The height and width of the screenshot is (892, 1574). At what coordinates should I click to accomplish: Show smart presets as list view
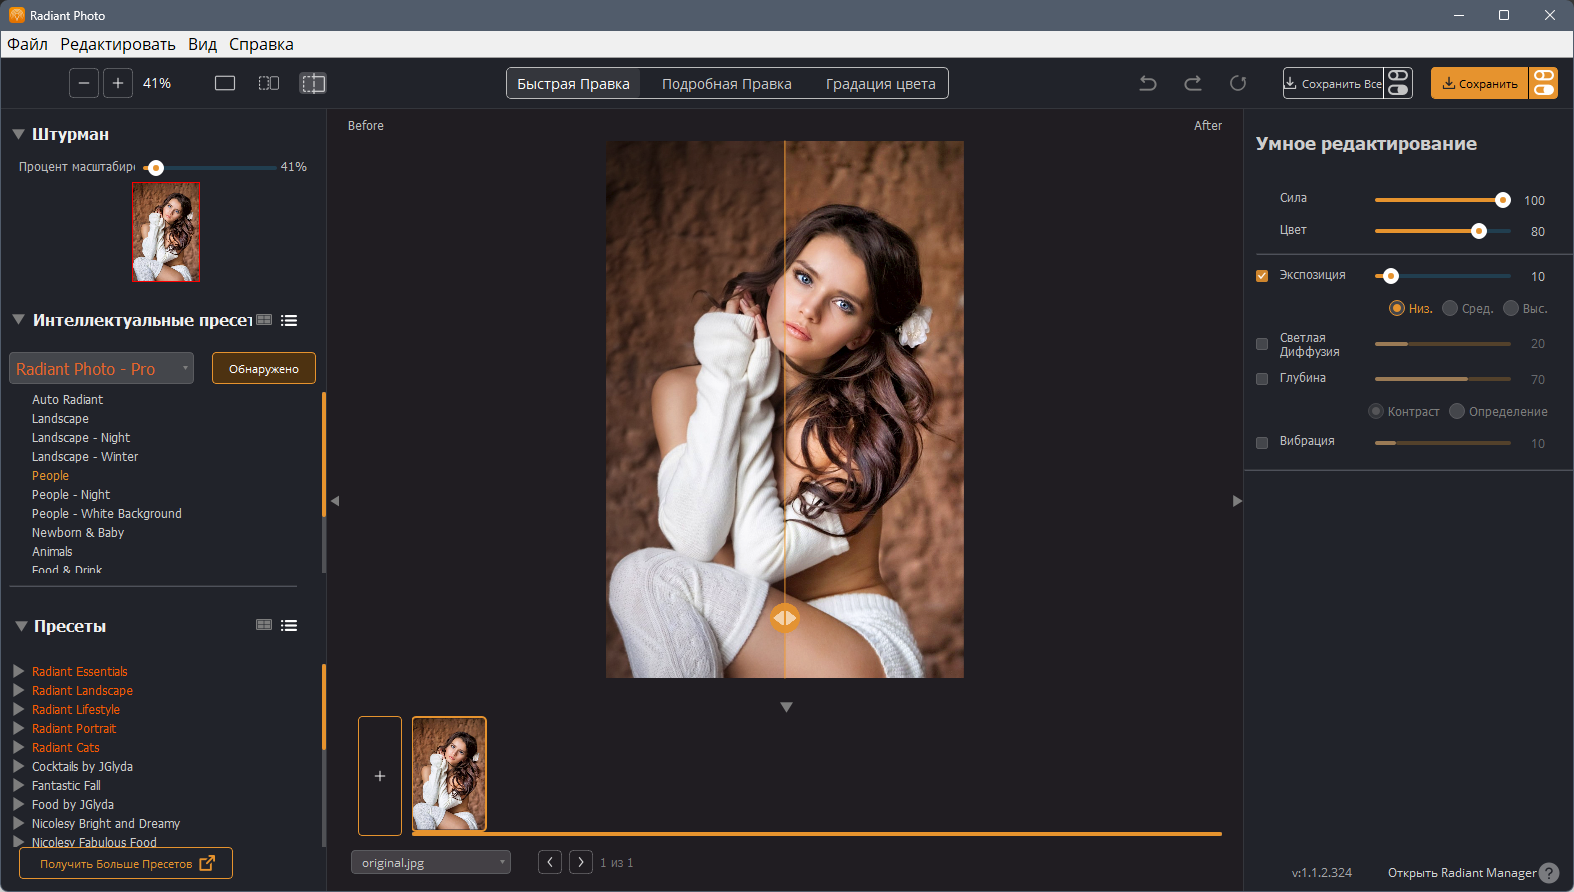pyautogui.click(x=289, y=320)
